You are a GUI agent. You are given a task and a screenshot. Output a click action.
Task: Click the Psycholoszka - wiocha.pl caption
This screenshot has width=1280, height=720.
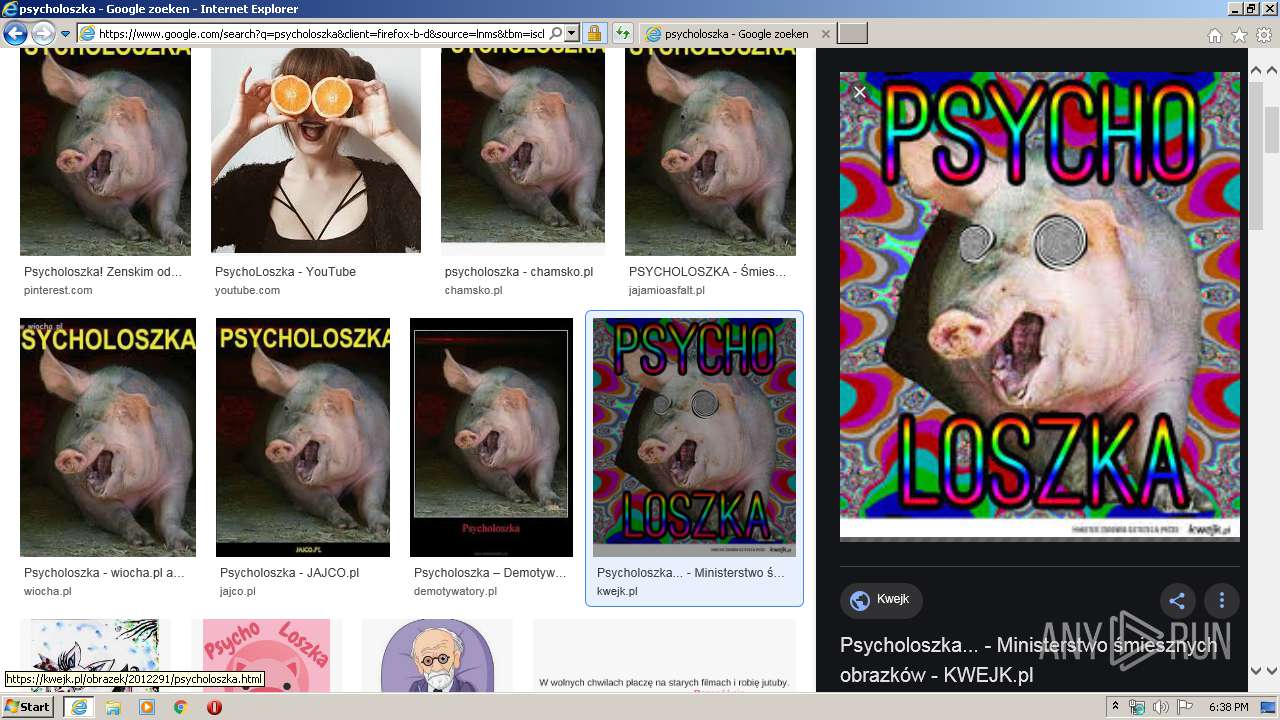[x=104, y=573]
